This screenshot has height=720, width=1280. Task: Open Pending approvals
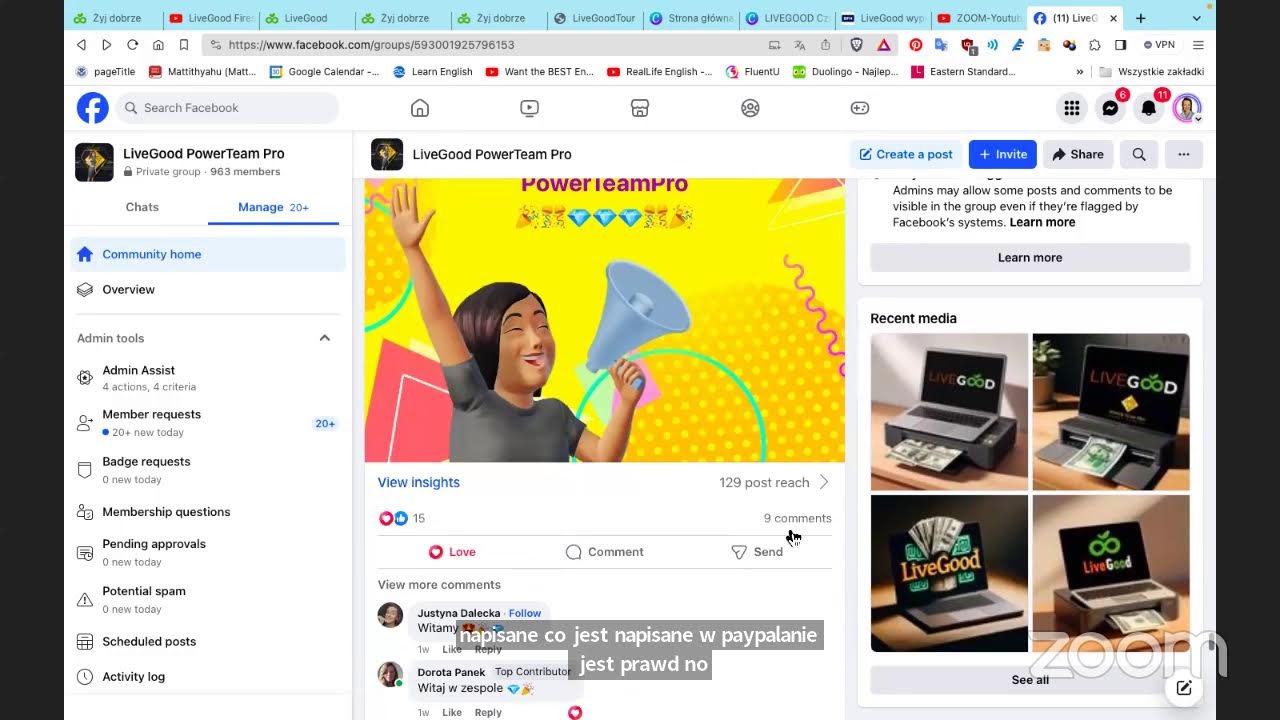pos(208,552)
